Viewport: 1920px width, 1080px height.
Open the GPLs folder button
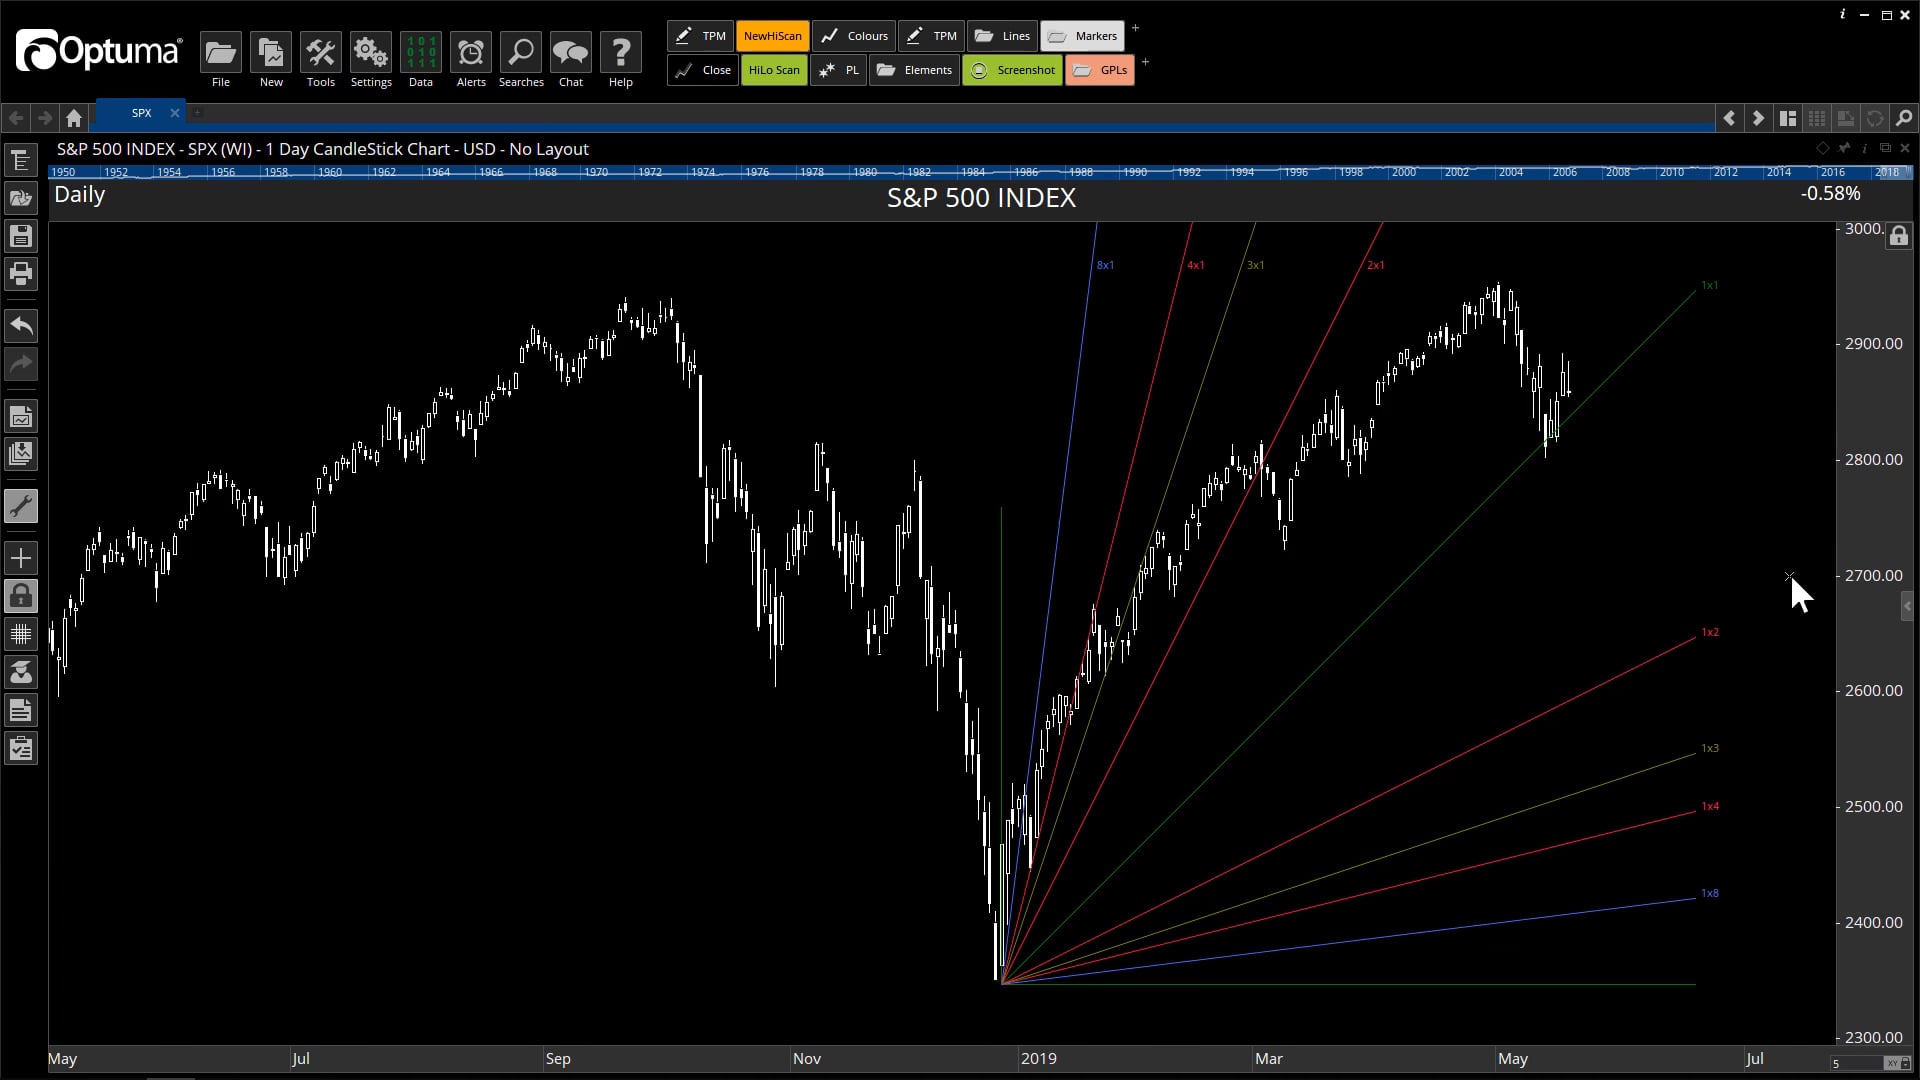[1100, 70]
